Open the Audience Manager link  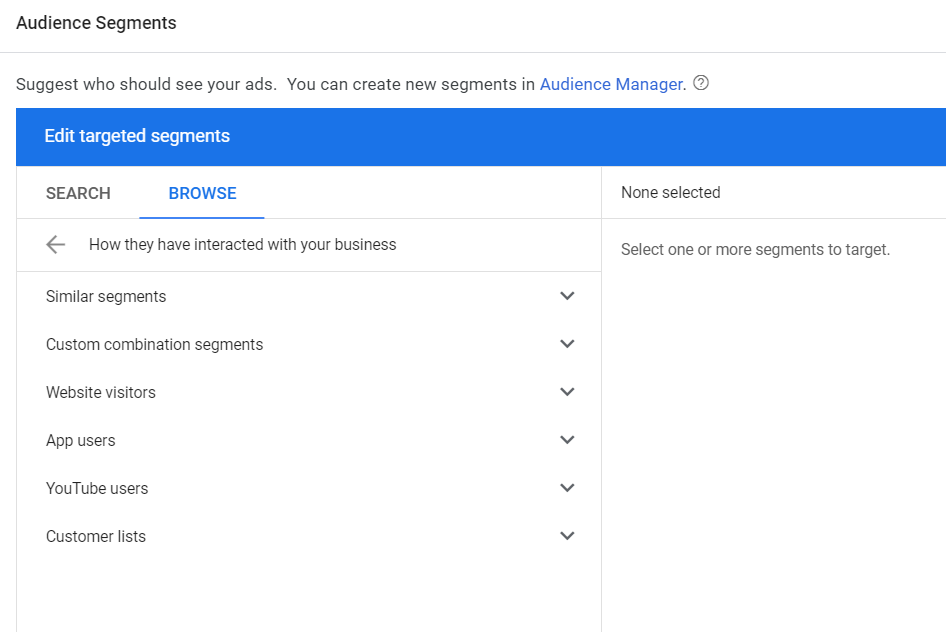pos(611,84)
